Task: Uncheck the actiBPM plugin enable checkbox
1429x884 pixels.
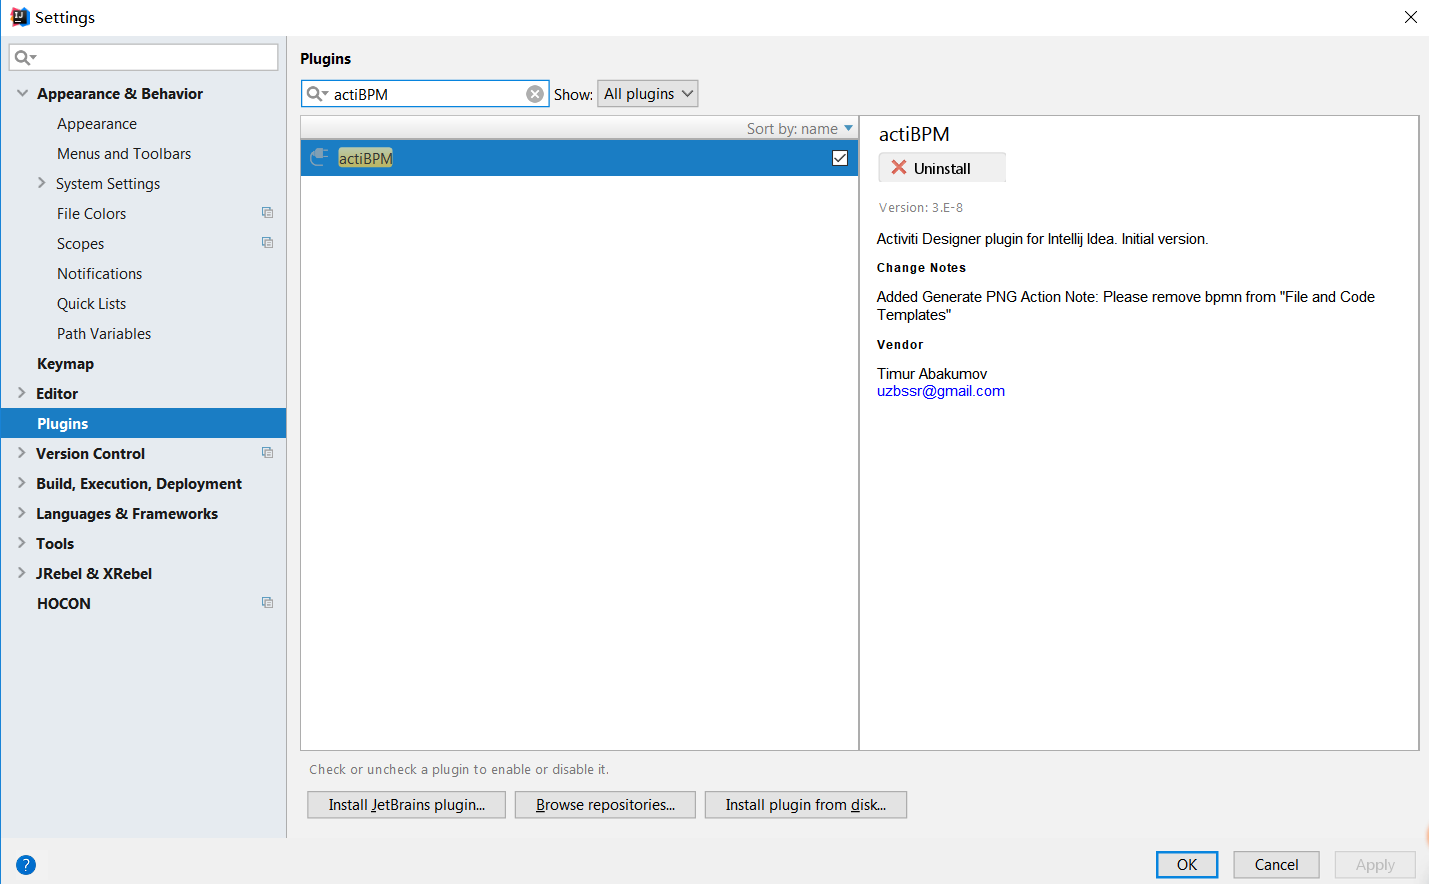Action: pyautogui.click(x=840, y=158)
